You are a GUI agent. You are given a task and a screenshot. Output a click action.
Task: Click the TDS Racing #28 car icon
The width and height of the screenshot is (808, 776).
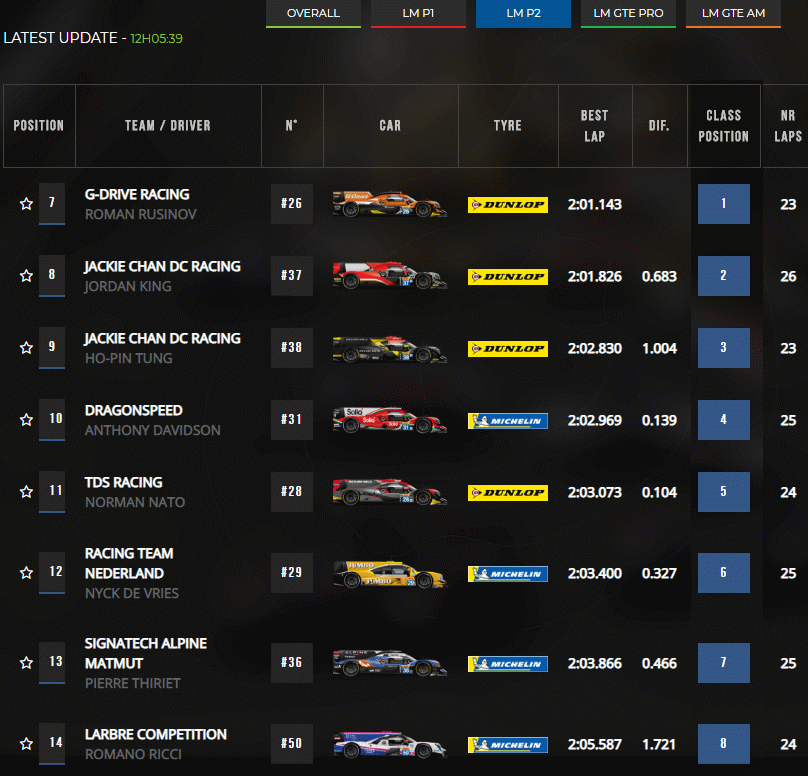tap(389, 492)
